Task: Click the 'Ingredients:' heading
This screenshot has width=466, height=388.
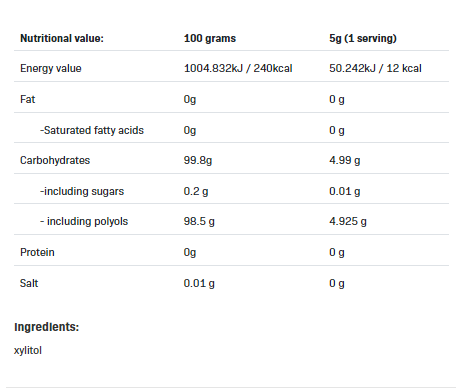Action: coord(46,327)
